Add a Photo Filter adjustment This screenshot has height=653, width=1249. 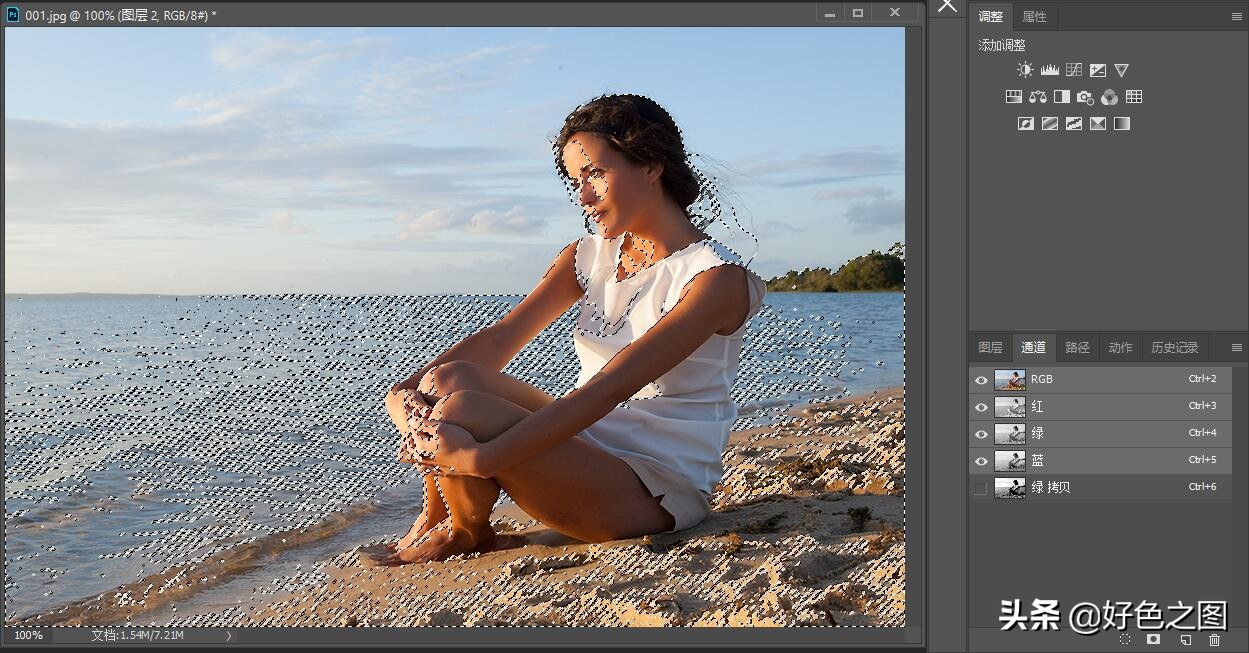pyautogui.click(x=1085, y=97)
